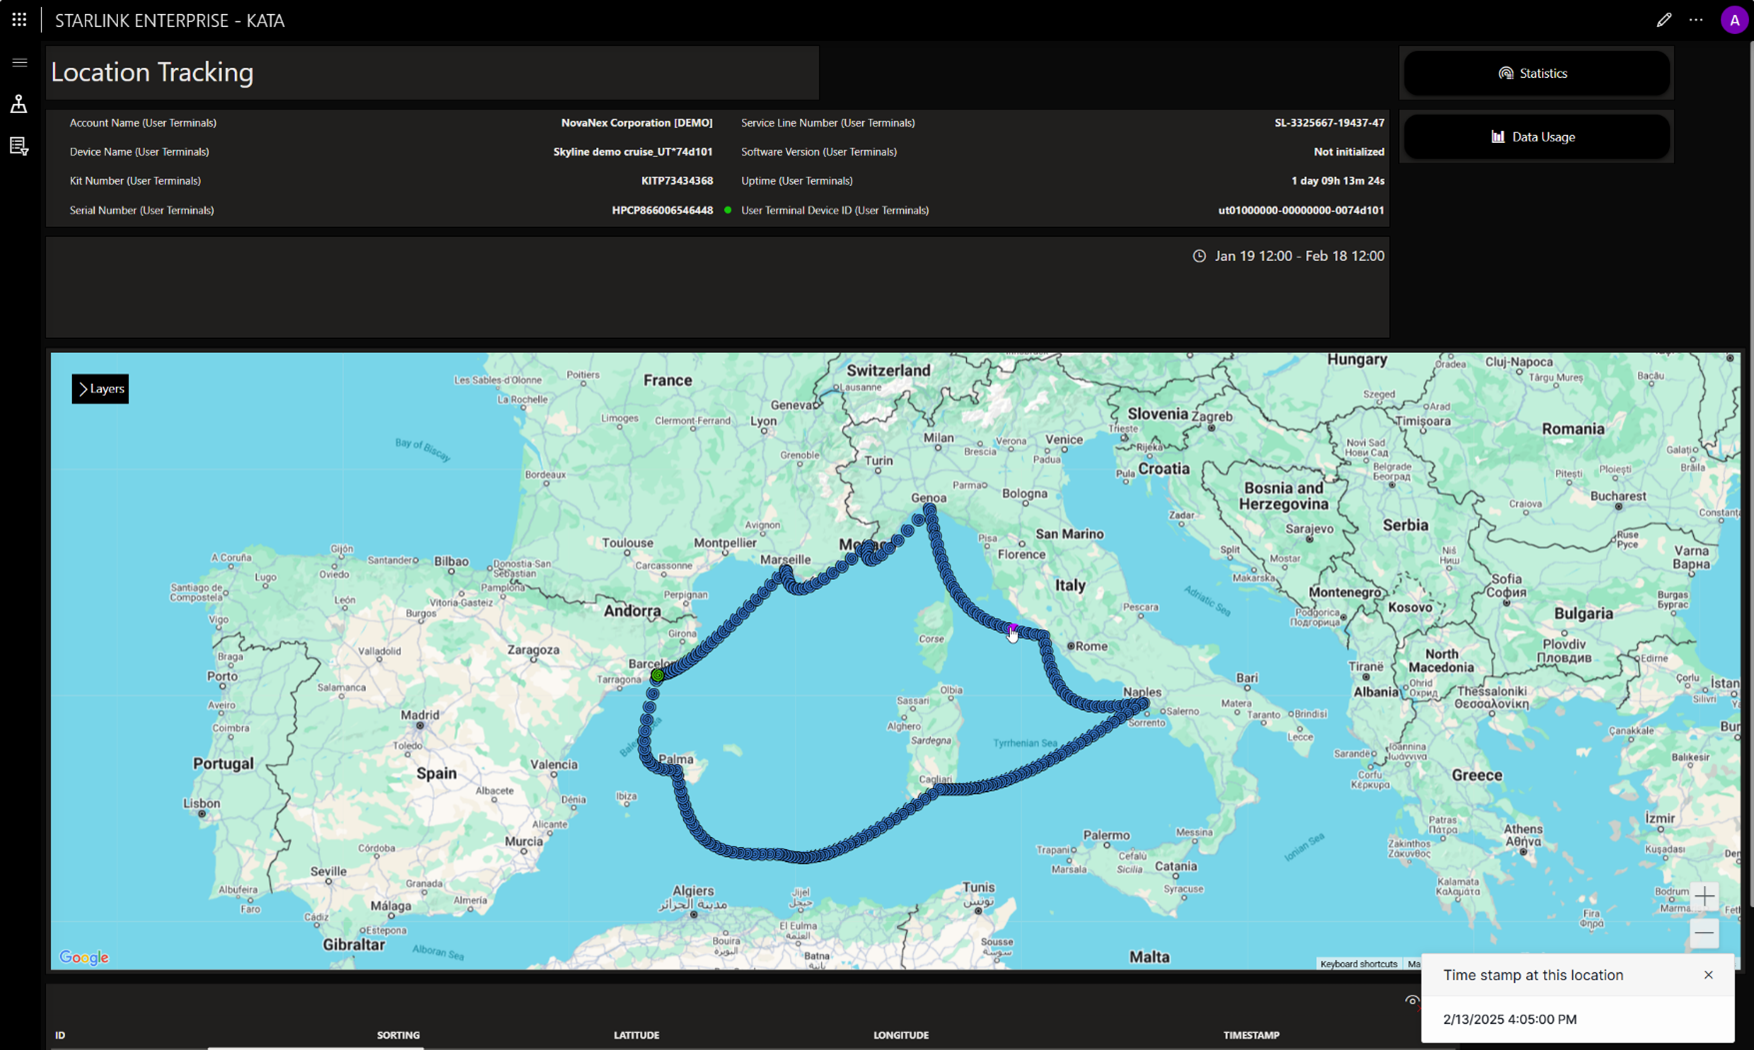Image resolution: width=1754 pixels, height=1050 pixels.
Task: Open the ellipsis overflow menu
Action: pyautogui.click(x=1696, y=19)
